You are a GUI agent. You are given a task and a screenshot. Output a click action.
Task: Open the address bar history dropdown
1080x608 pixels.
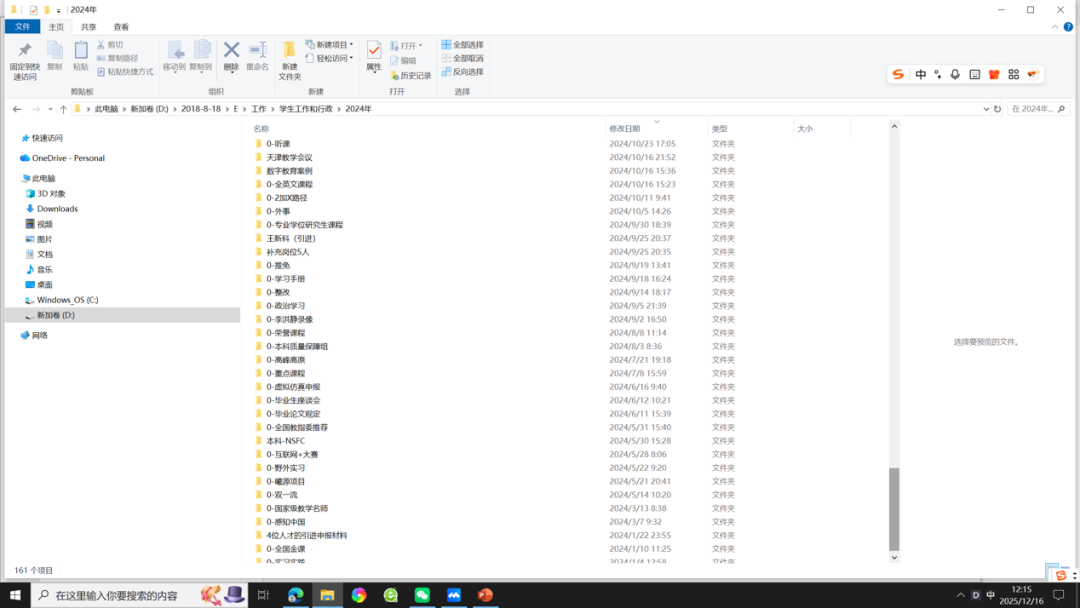(x=986, y=109)
